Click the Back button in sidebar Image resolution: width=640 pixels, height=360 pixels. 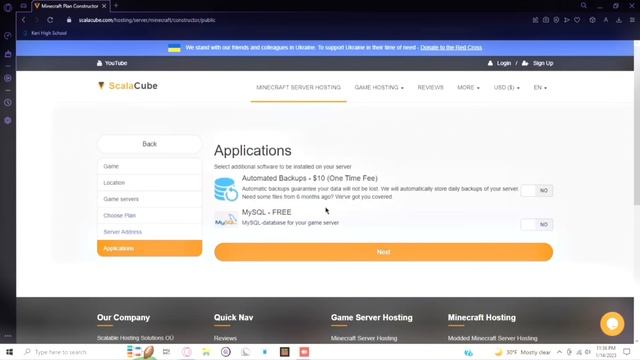149,144
